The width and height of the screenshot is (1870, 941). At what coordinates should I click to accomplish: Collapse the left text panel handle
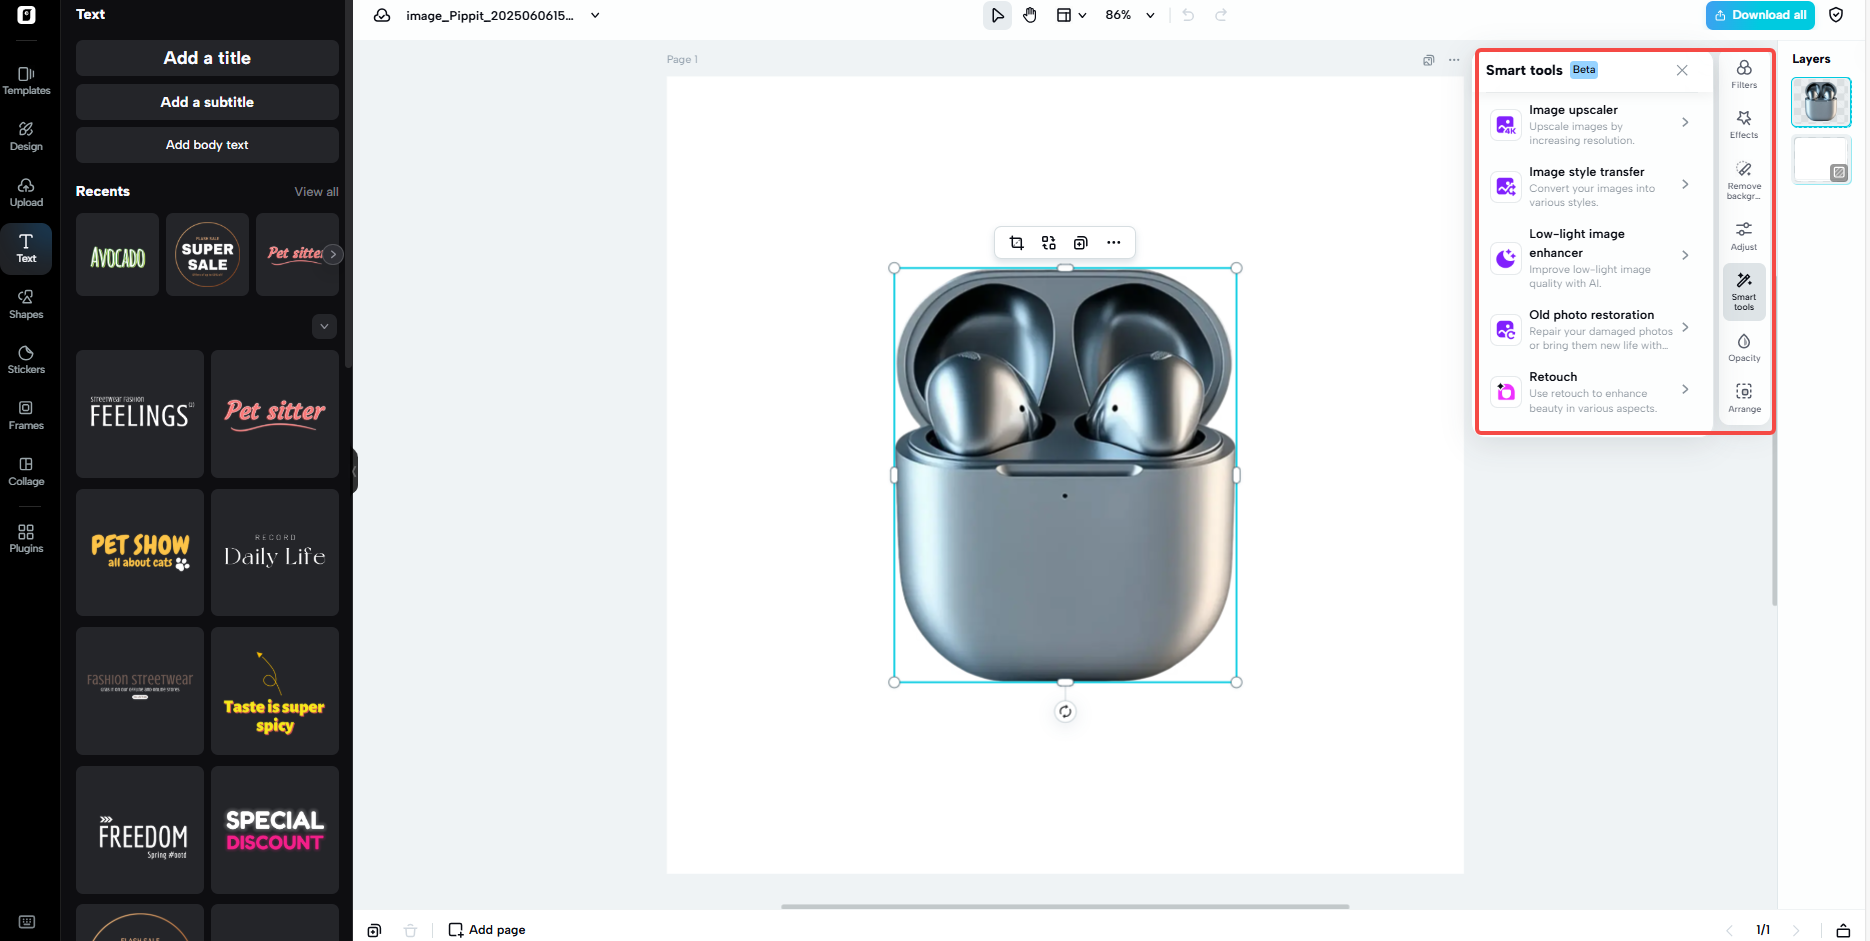tap(354, 471)
